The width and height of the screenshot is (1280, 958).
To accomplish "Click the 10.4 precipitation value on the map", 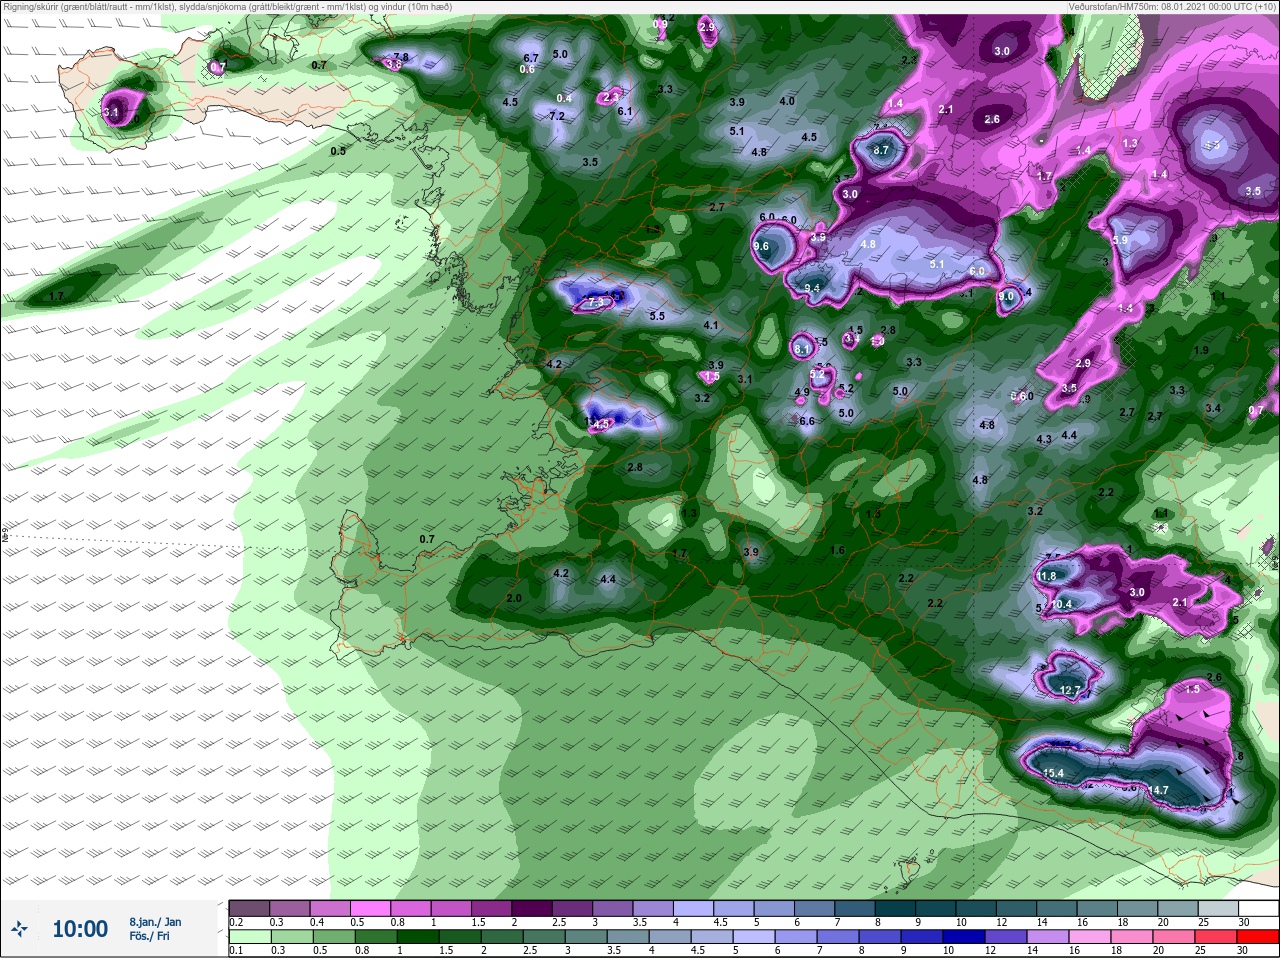I will [1062, 604].
